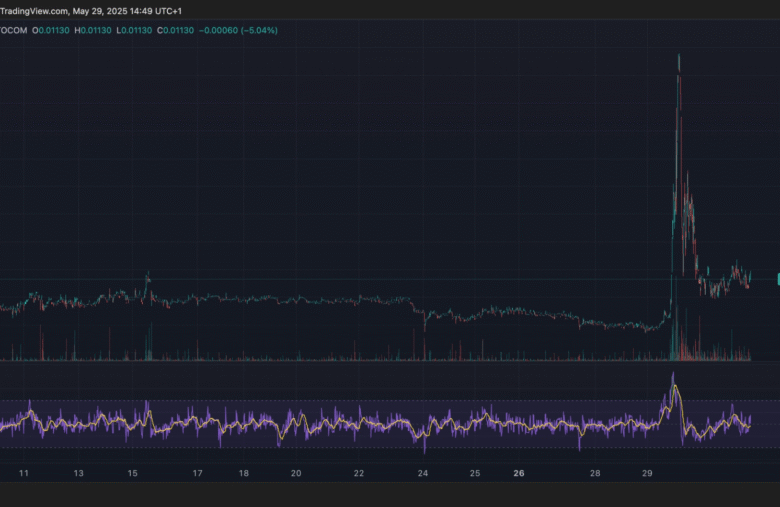Select the low value L0.01130
Viewport: 780px width, 507px height.
(134, 30)
